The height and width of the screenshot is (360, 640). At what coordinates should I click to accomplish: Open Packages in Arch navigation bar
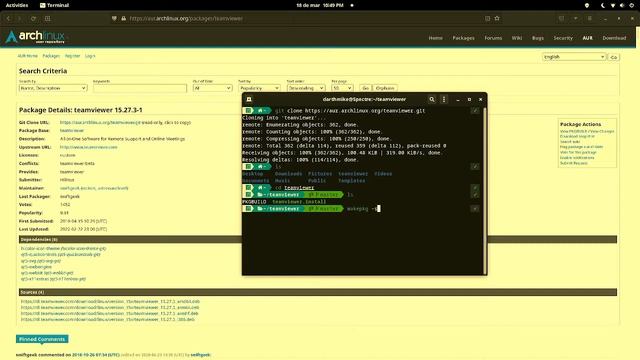[x=463, y=38]
